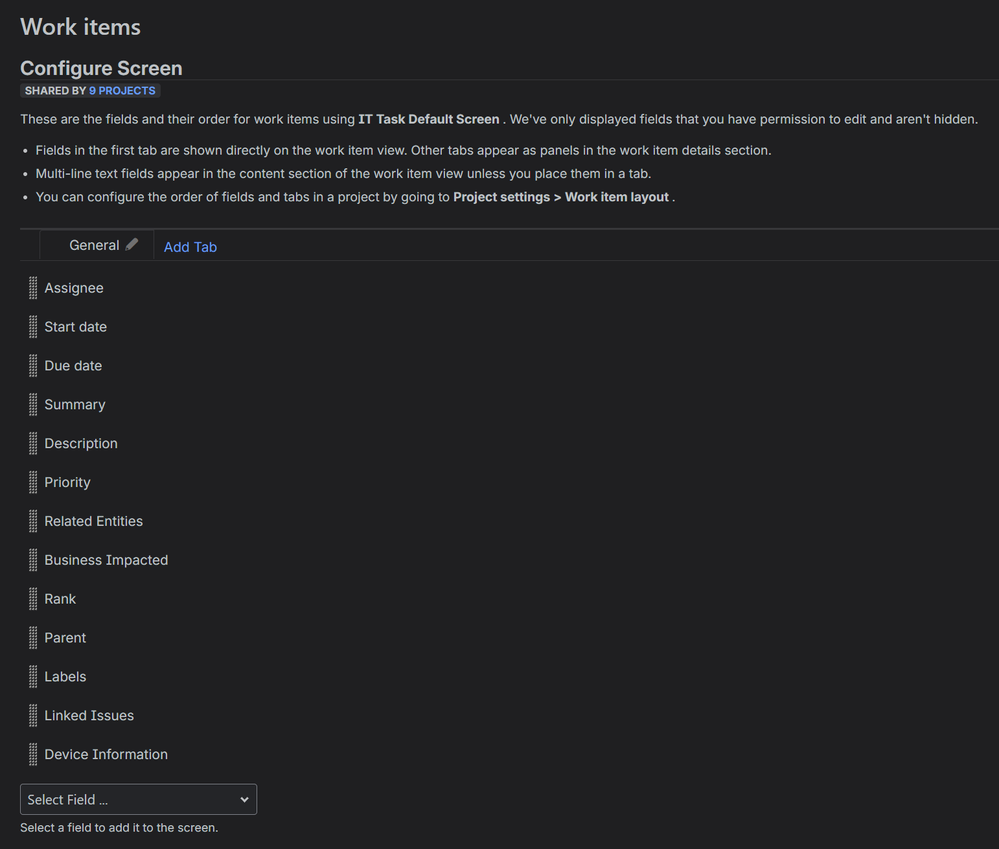This screenshot has width=999, height=849.
Task: Click the drag handle next to Device Information
Action: [32, 754]
